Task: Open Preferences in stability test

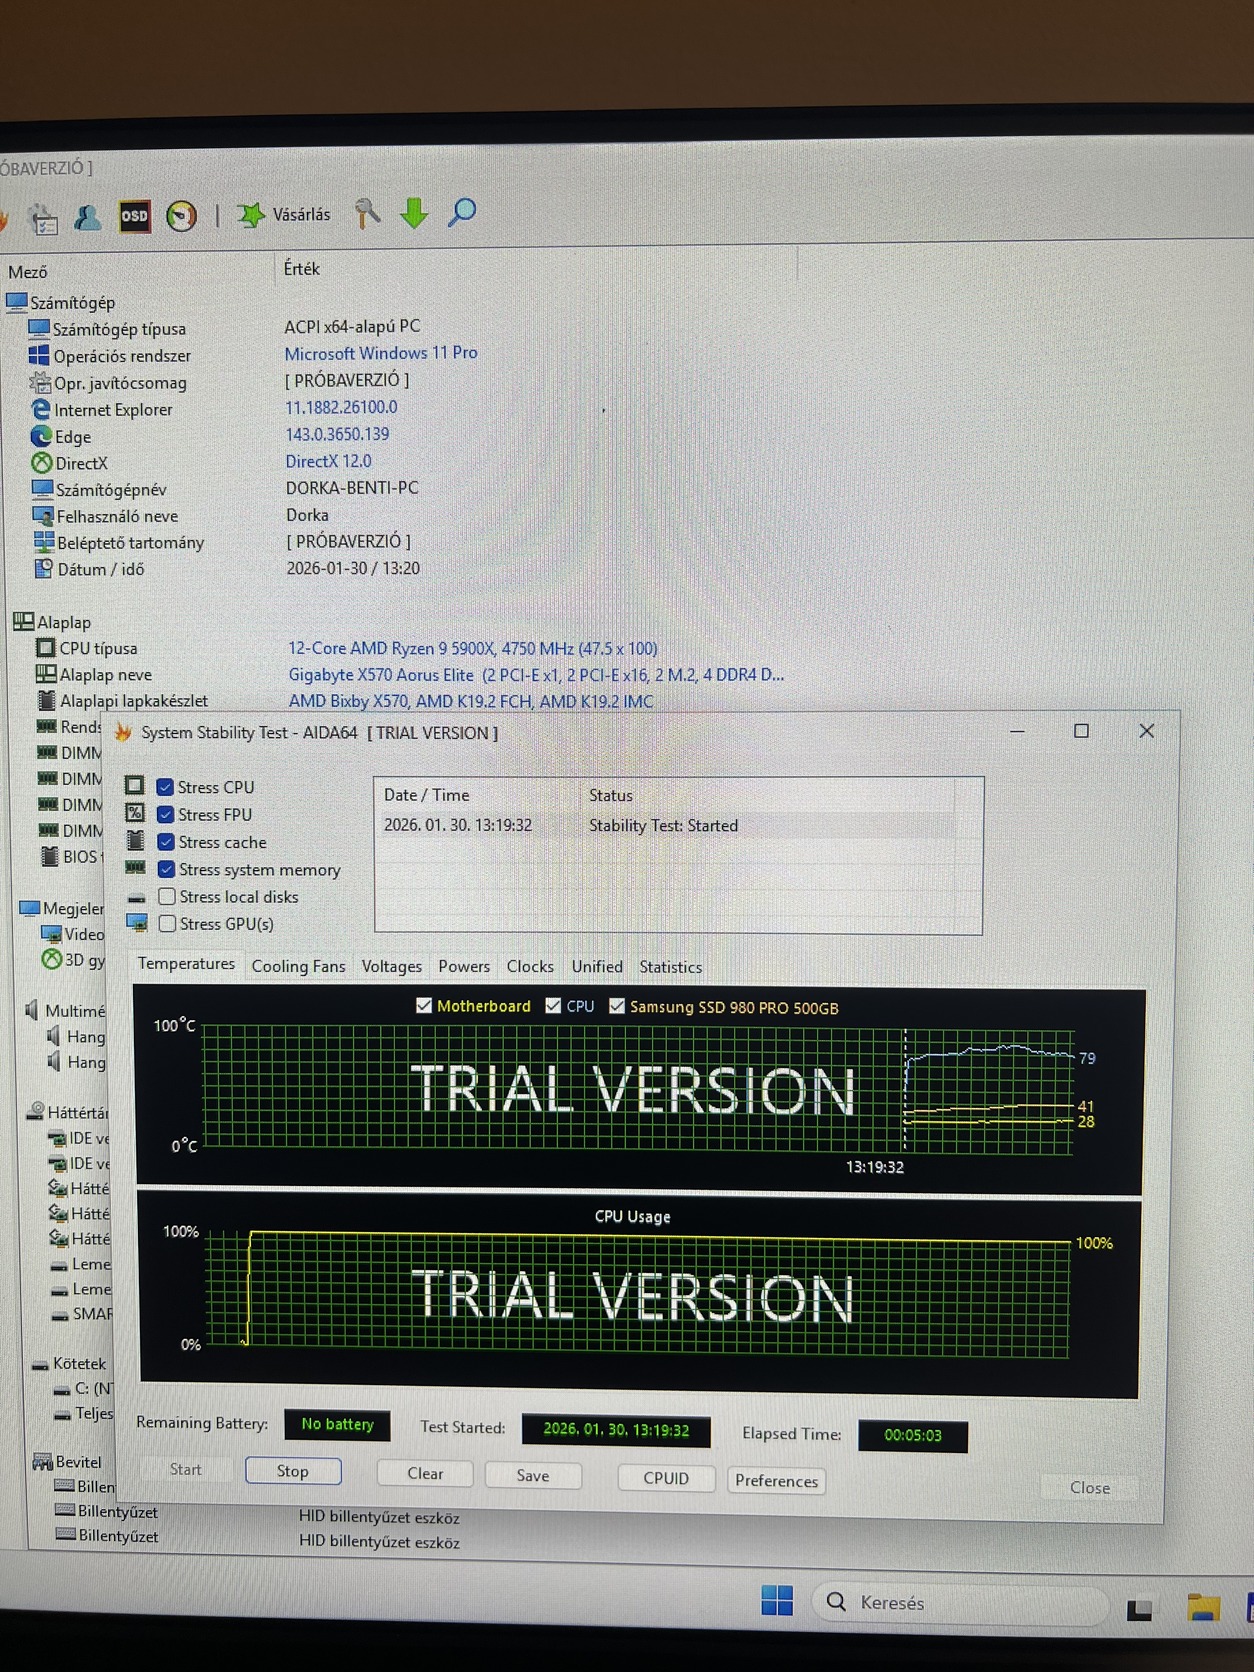Action: (776, 1480)
